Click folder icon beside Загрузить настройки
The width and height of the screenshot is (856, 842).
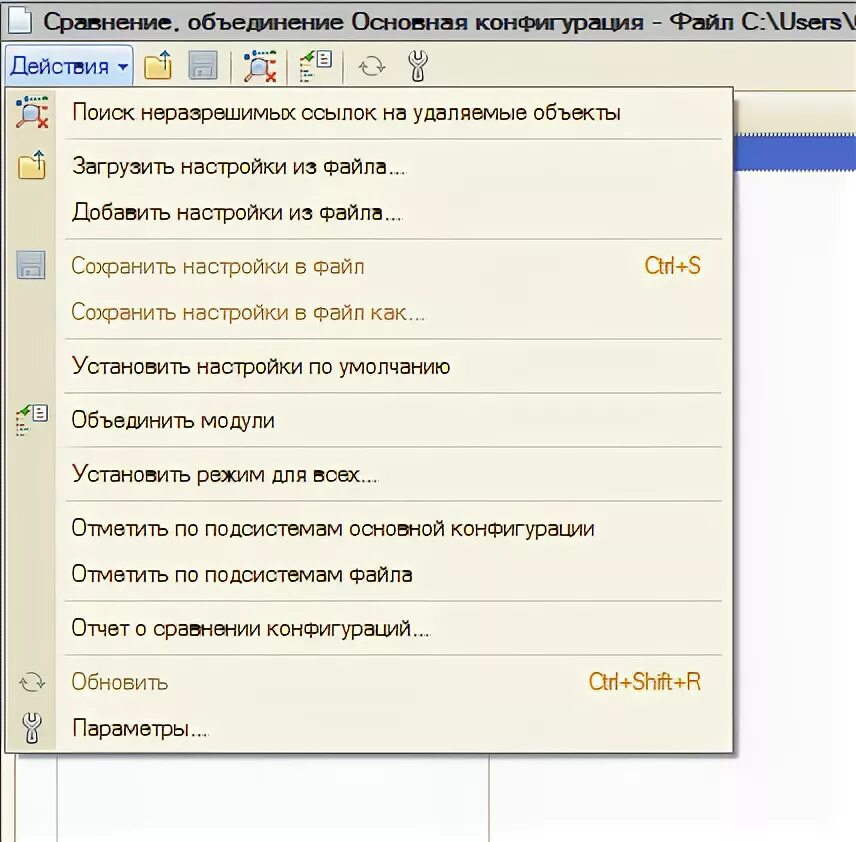[x=32, y=165]
